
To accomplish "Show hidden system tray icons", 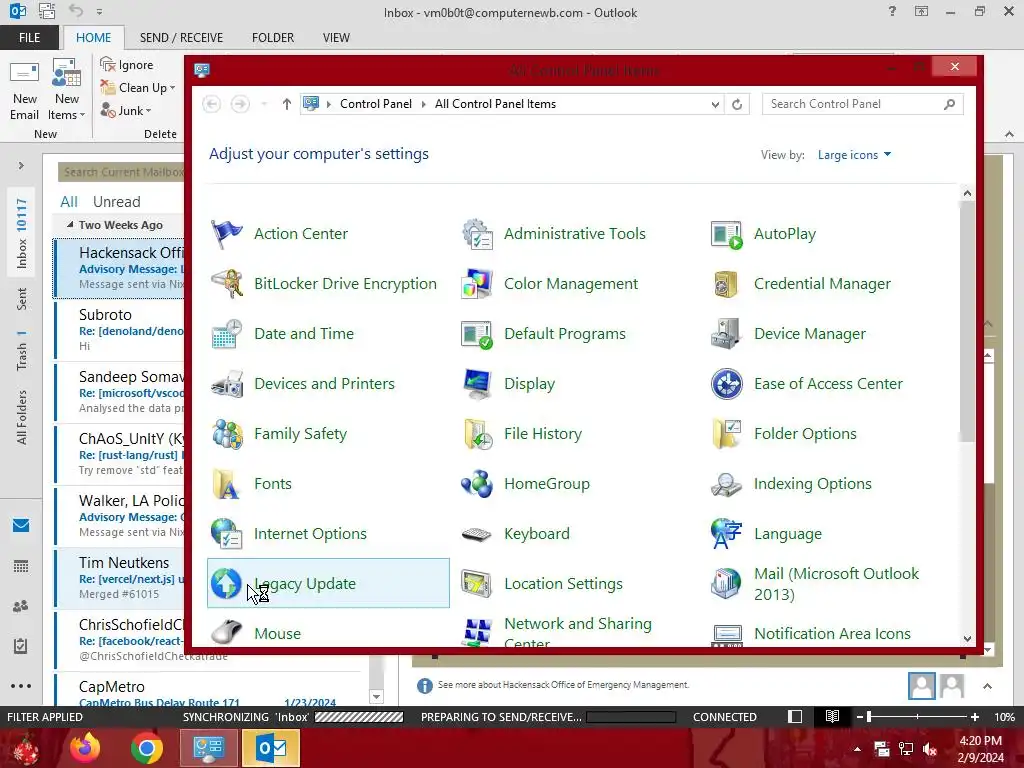I will 857,749.
